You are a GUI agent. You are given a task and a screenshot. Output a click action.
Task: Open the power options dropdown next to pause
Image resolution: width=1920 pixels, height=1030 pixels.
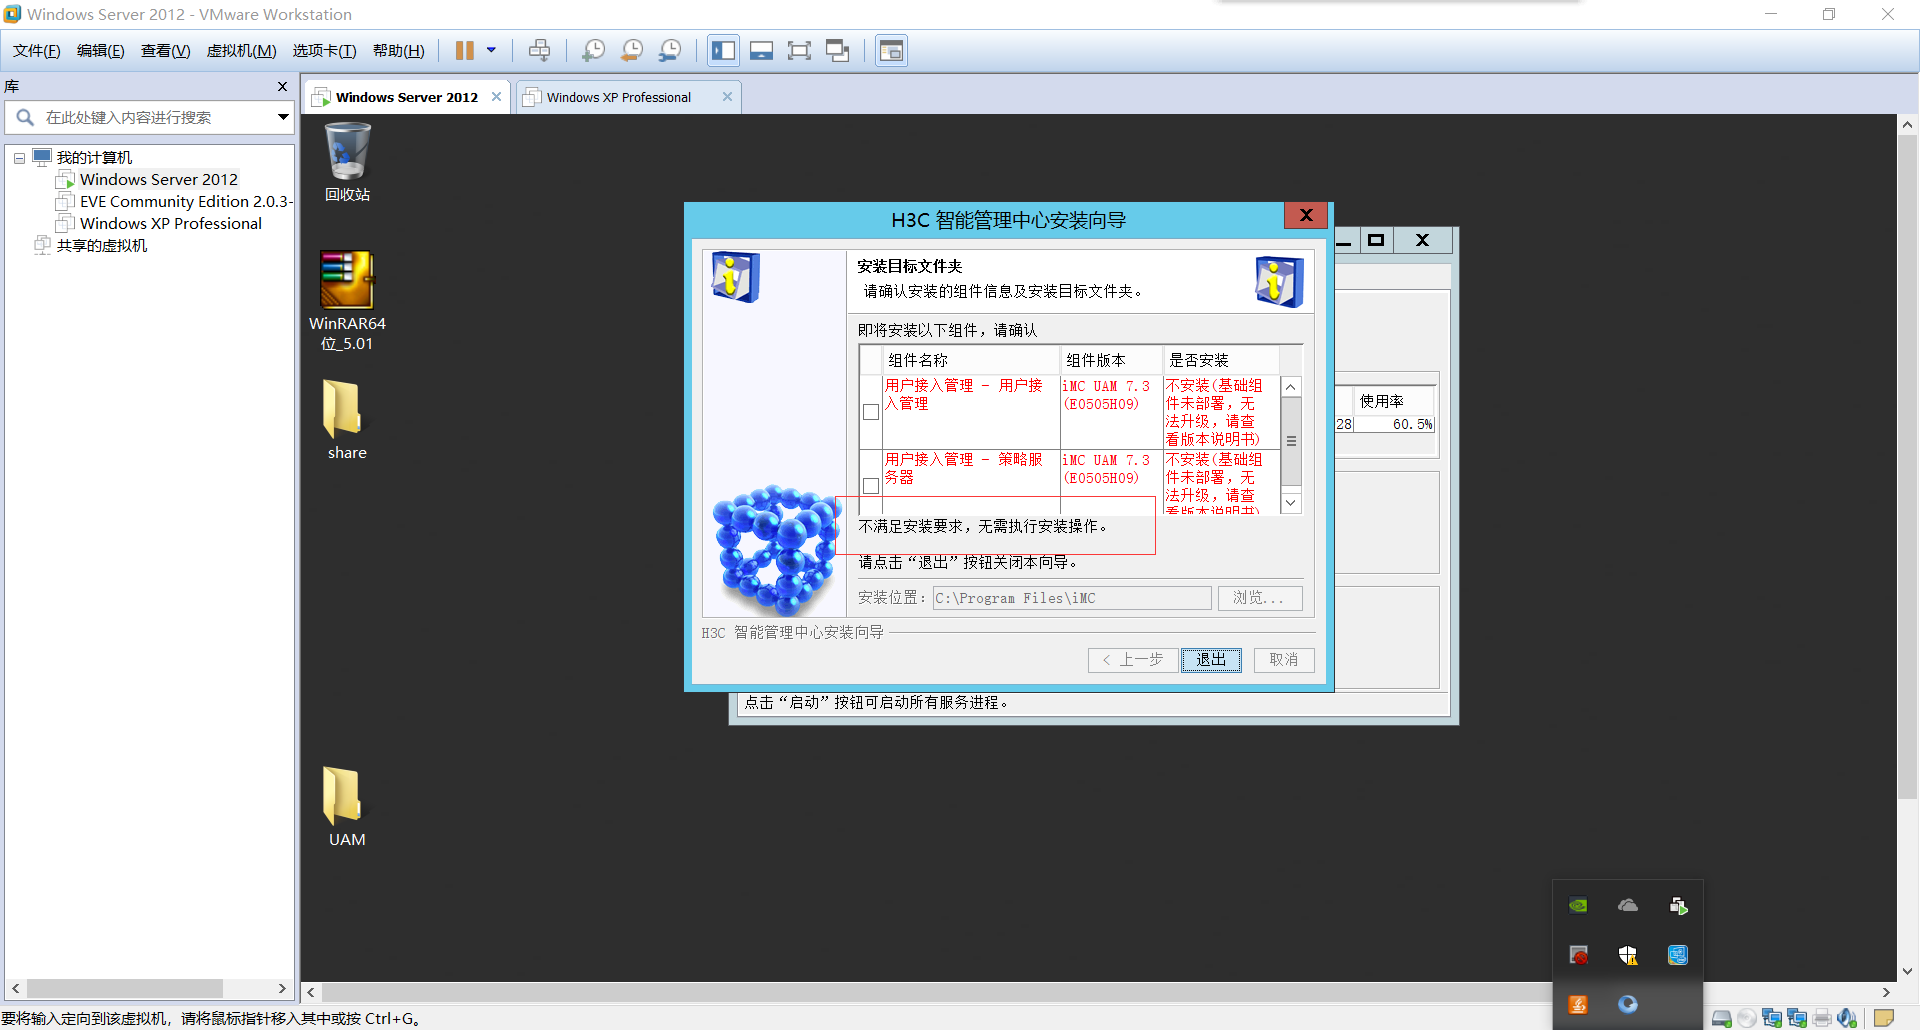491,50
